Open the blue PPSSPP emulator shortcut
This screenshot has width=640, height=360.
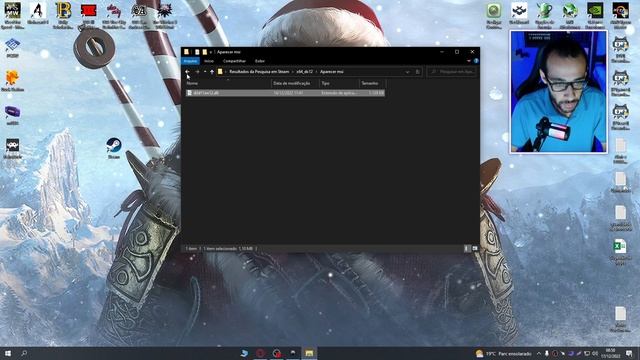click(x=13, y=47)
